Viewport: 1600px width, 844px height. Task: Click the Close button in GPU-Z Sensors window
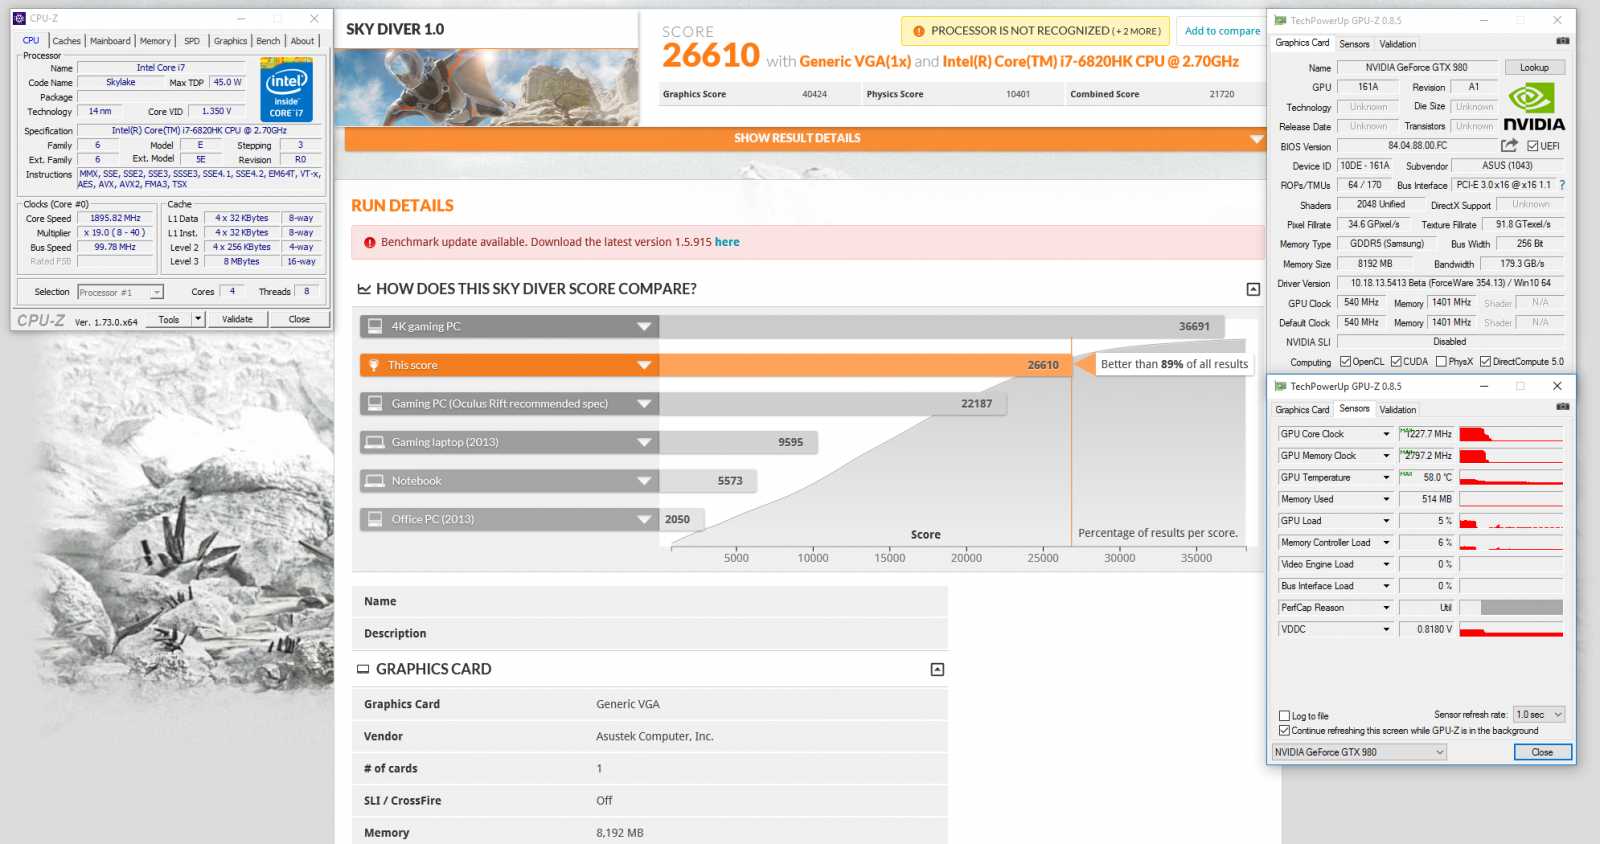point(1542,752)
